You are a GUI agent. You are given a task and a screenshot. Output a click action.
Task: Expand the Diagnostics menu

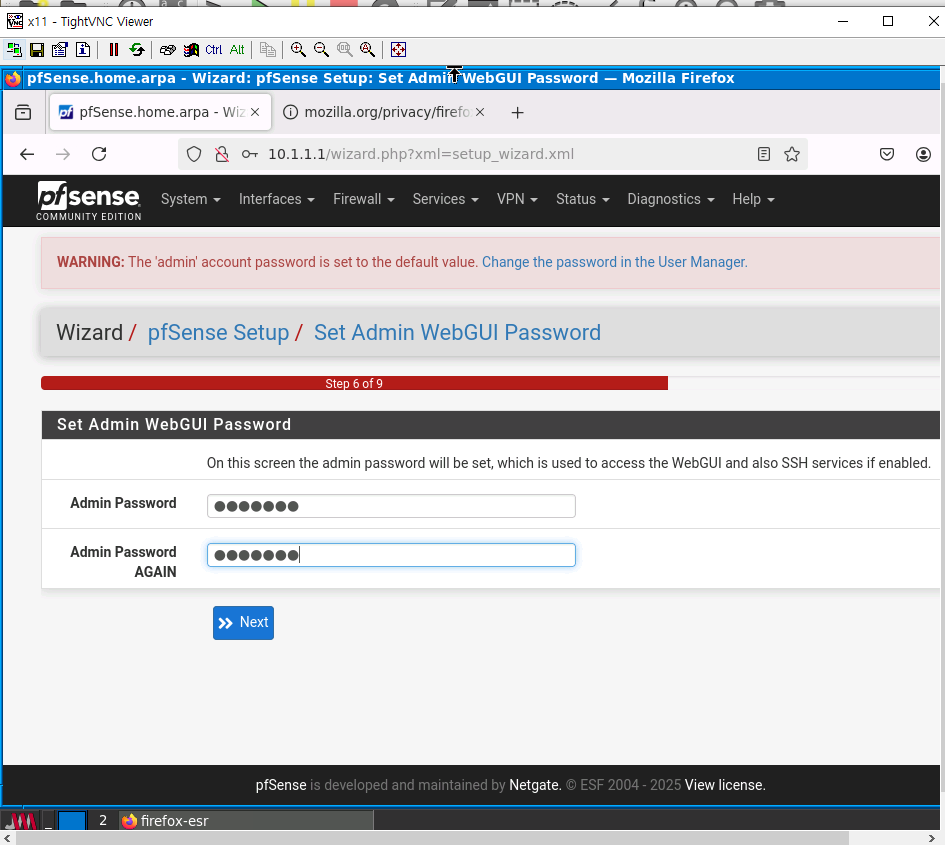[671, 199]
